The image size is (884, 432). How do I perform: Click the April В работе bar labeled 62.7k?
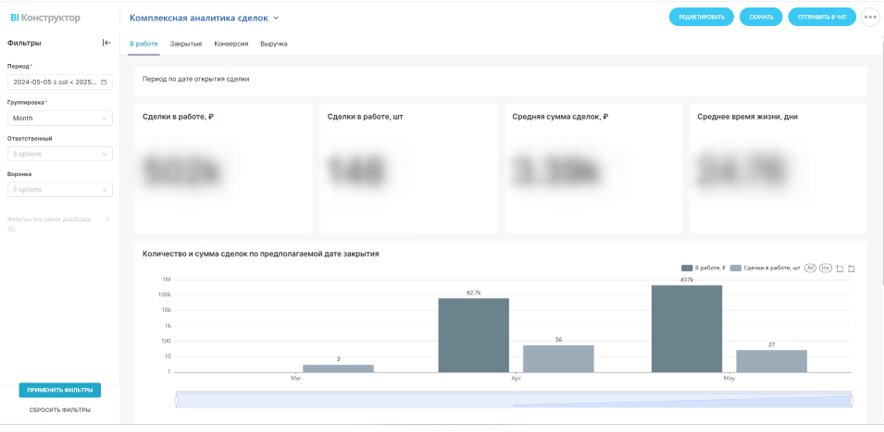[x=474, y=335]
